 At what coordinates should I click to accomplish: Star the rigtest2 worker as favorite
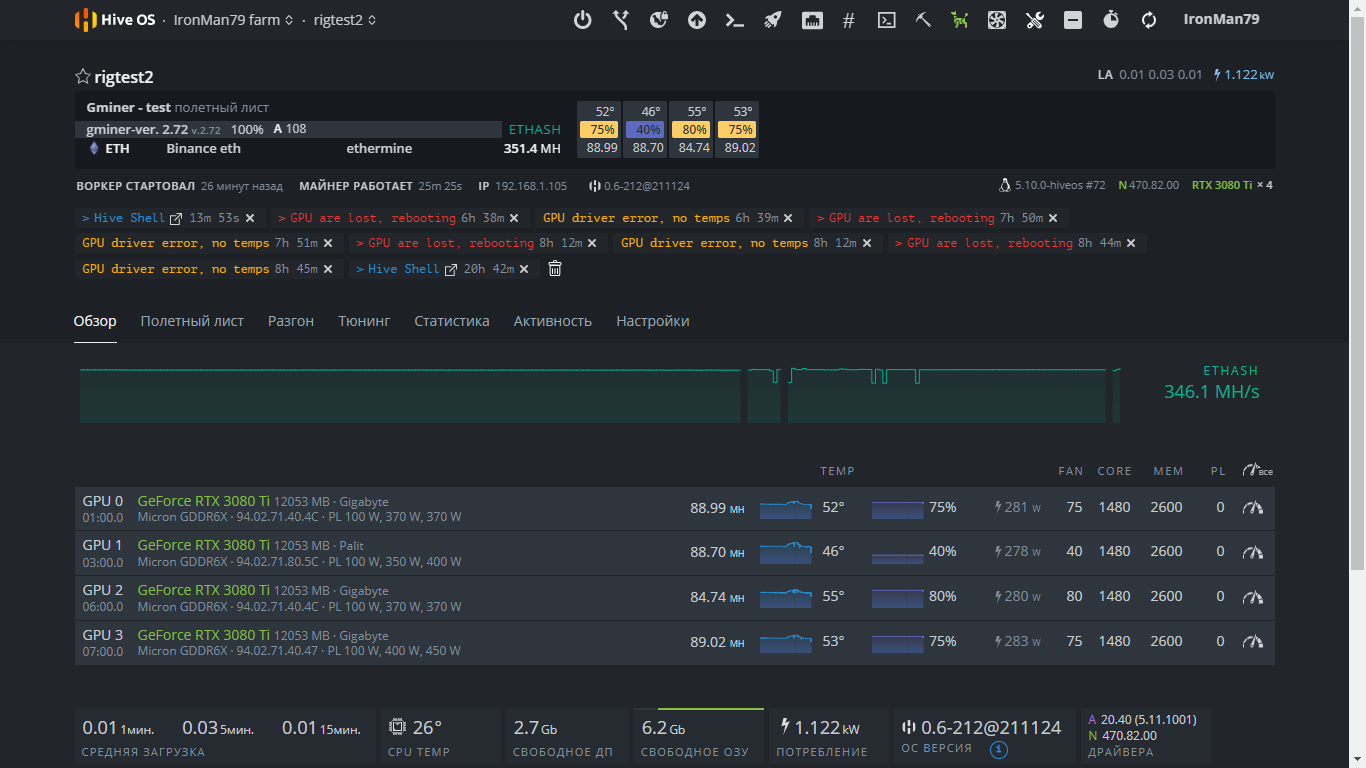tap(81, 76)
